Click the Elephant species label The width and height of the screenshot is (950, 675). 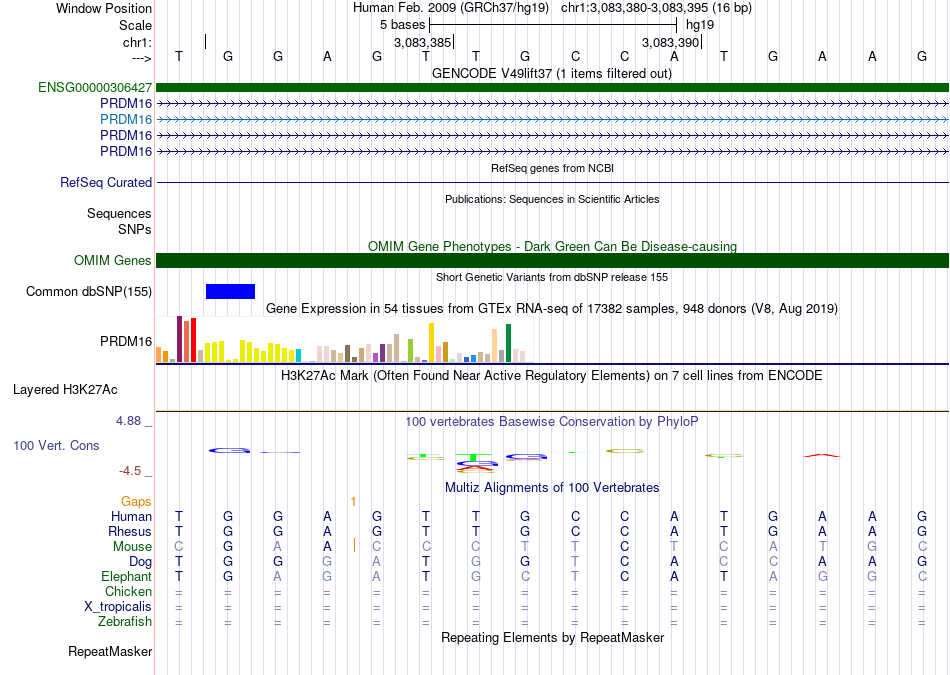[126, 577]
